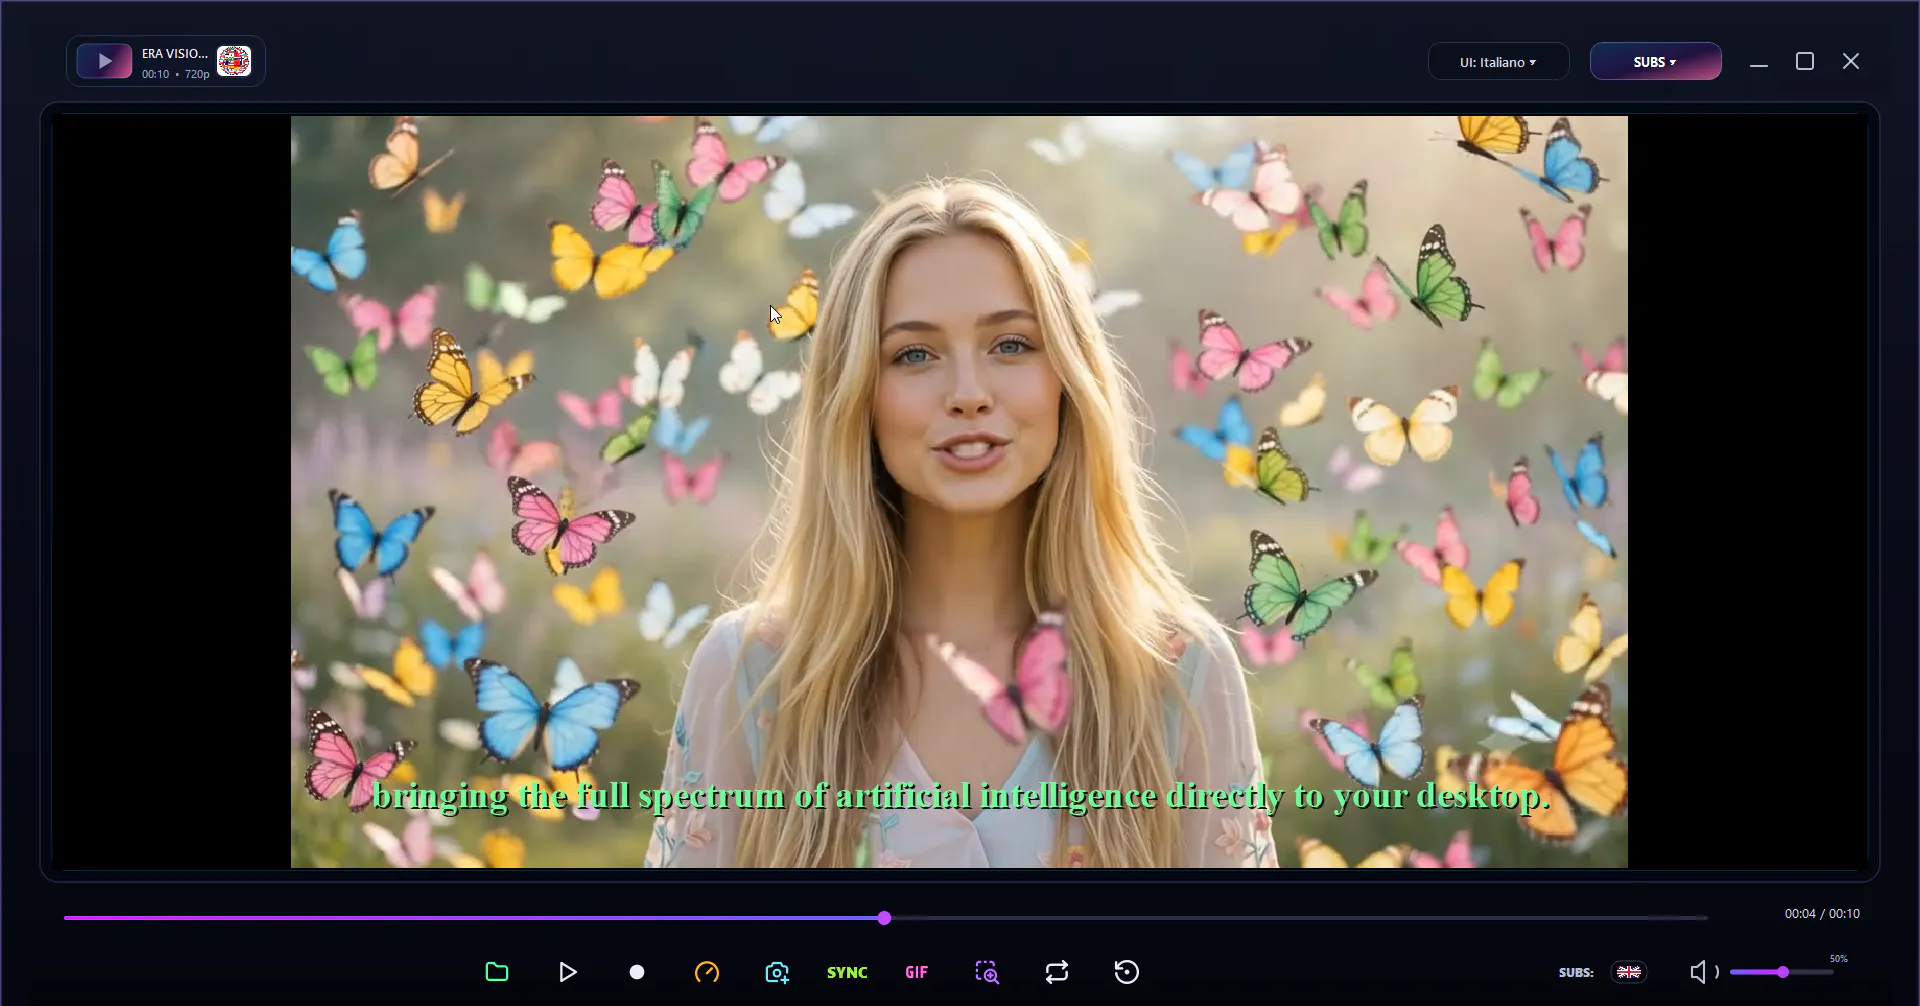This screenshot has height=1006, width=1920.
Task: Close the player window
Action: pyautogui.click(x=1851, y=62)
